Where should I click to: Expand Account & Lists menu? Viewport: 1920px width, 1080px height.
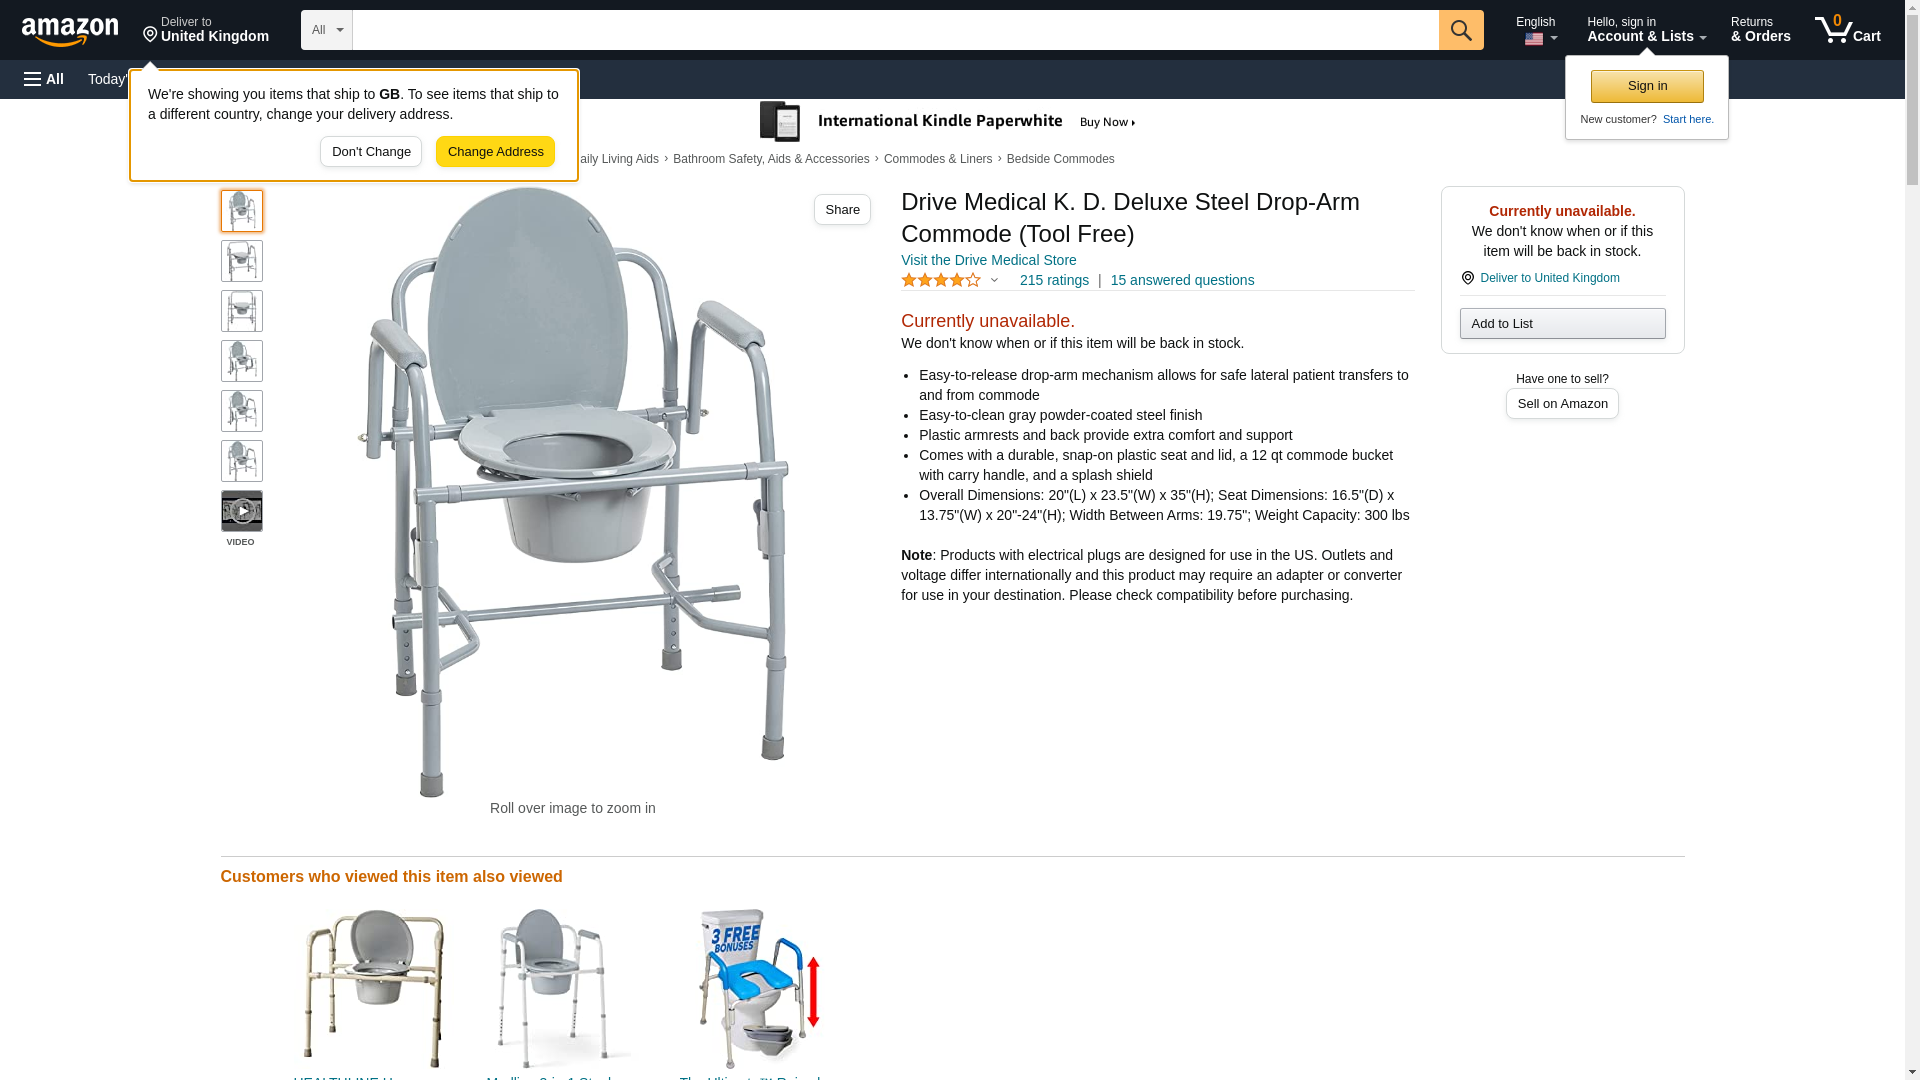coord(1646,30)
